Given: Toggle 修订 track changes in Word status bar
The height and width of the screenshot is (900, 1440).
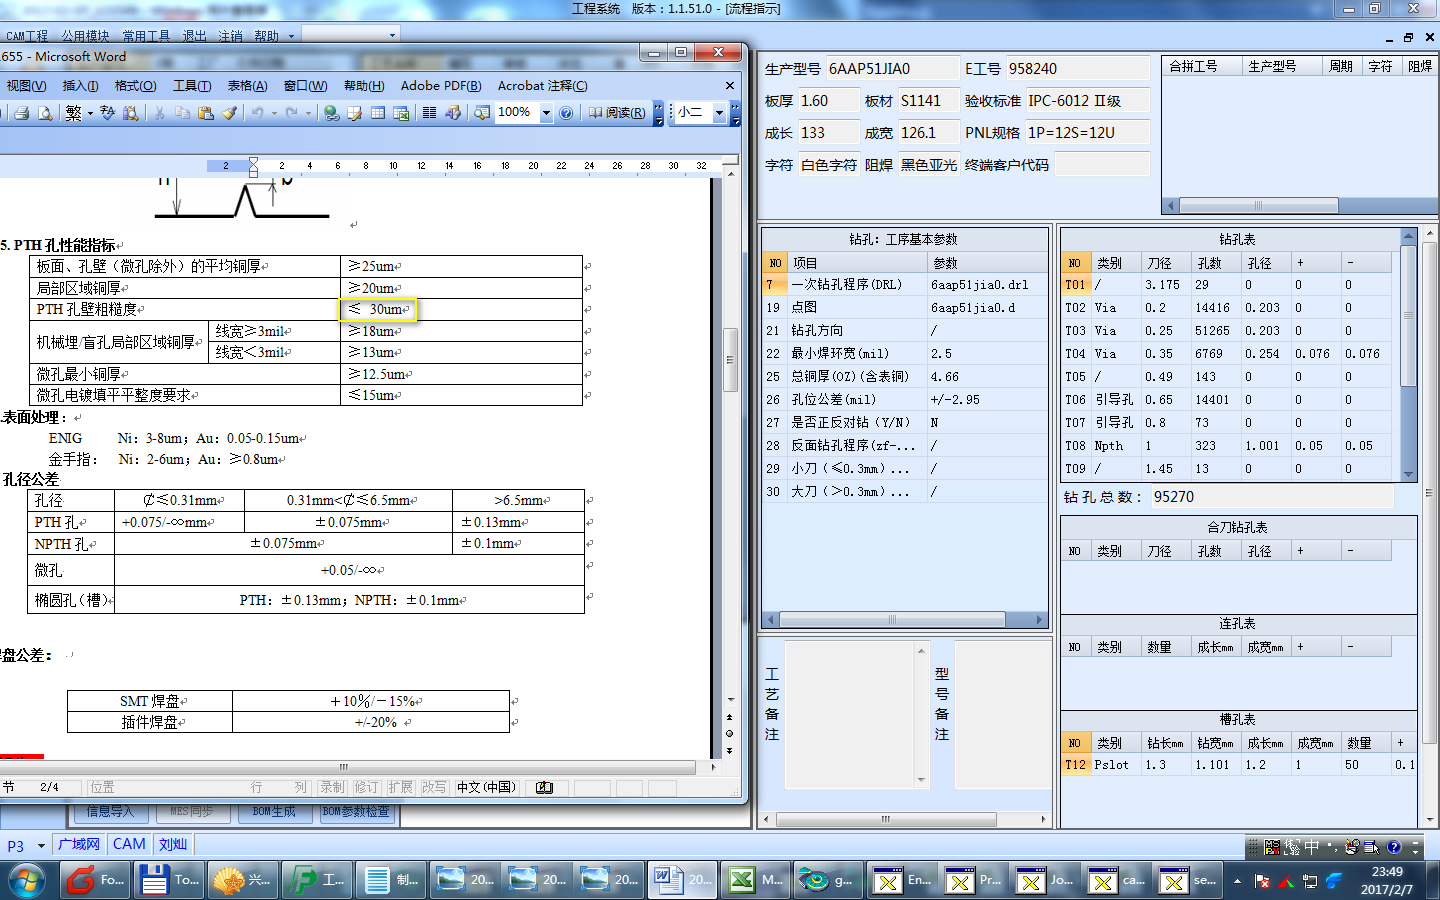Looking at the screenshot, I should pyautogui.click(x=366, y=788).
